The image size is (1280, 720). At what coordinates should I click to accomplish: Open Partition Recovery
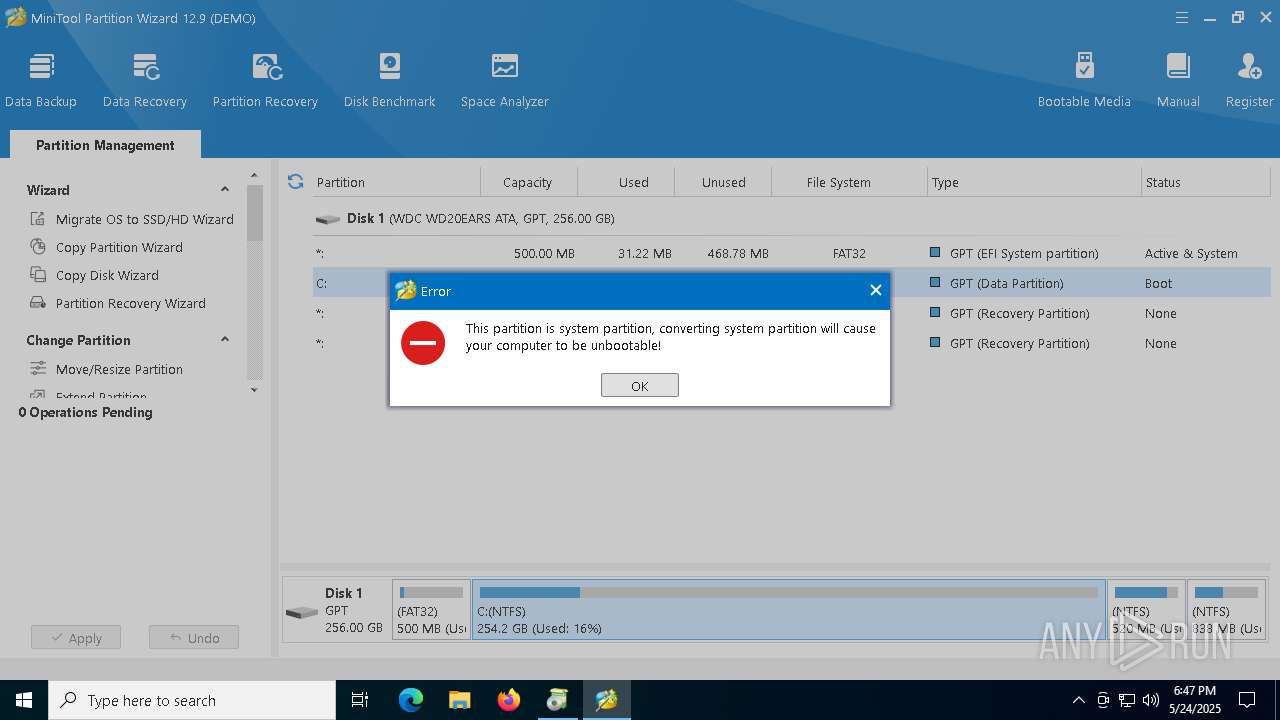point(265,80)
